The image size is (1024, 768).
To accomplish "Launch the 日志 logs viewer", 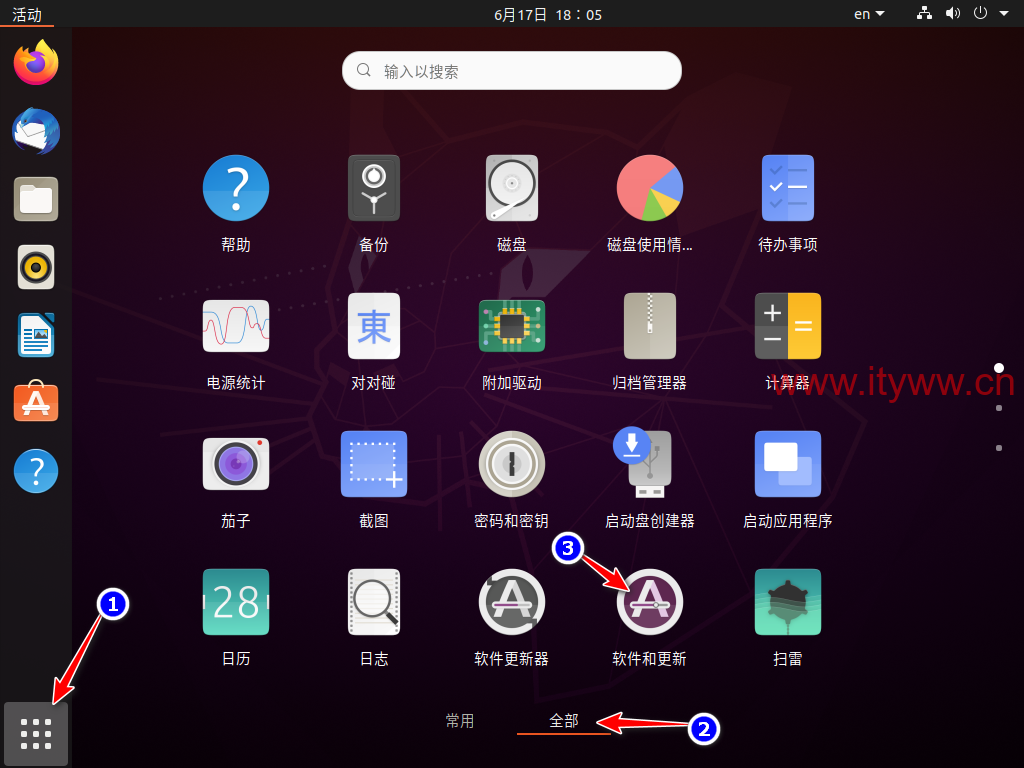I will coord(374,601).
